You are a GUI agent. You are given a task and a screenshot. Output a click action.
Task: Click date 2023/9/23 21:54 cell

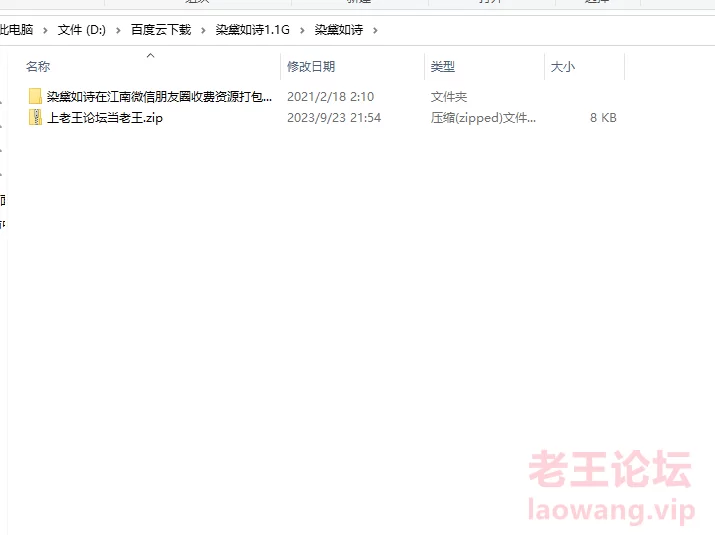(x=334, y=118)
